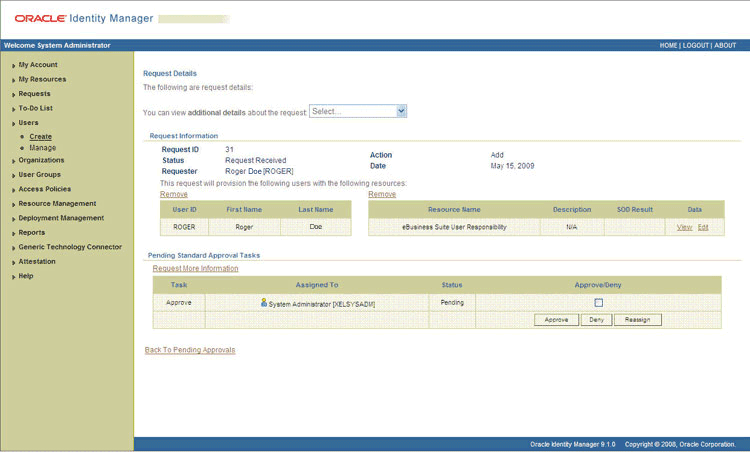Tick the Approve/Deny checkbox for the Approve task
The height and width of the screenshot is (452, 750).
pyautogui.click(x=598, y=303)
